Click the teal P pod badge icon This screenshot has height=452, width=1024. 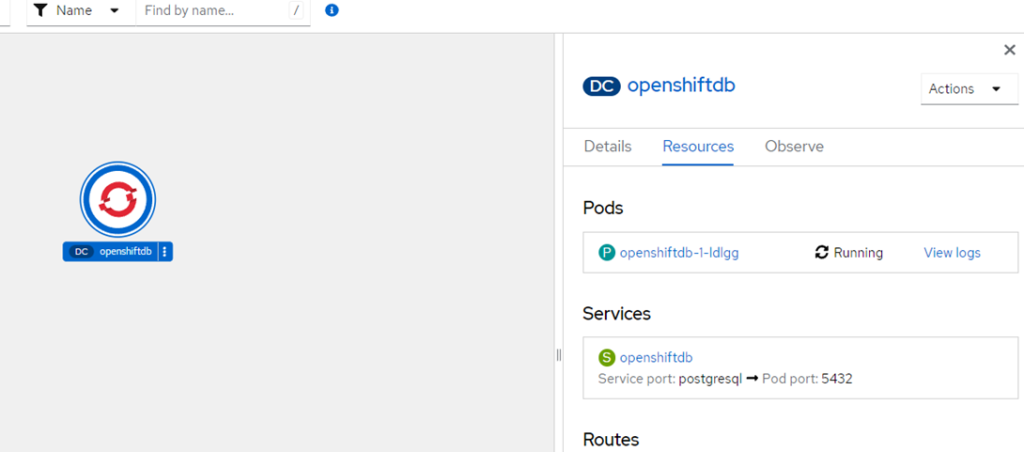tap(607, 253)
